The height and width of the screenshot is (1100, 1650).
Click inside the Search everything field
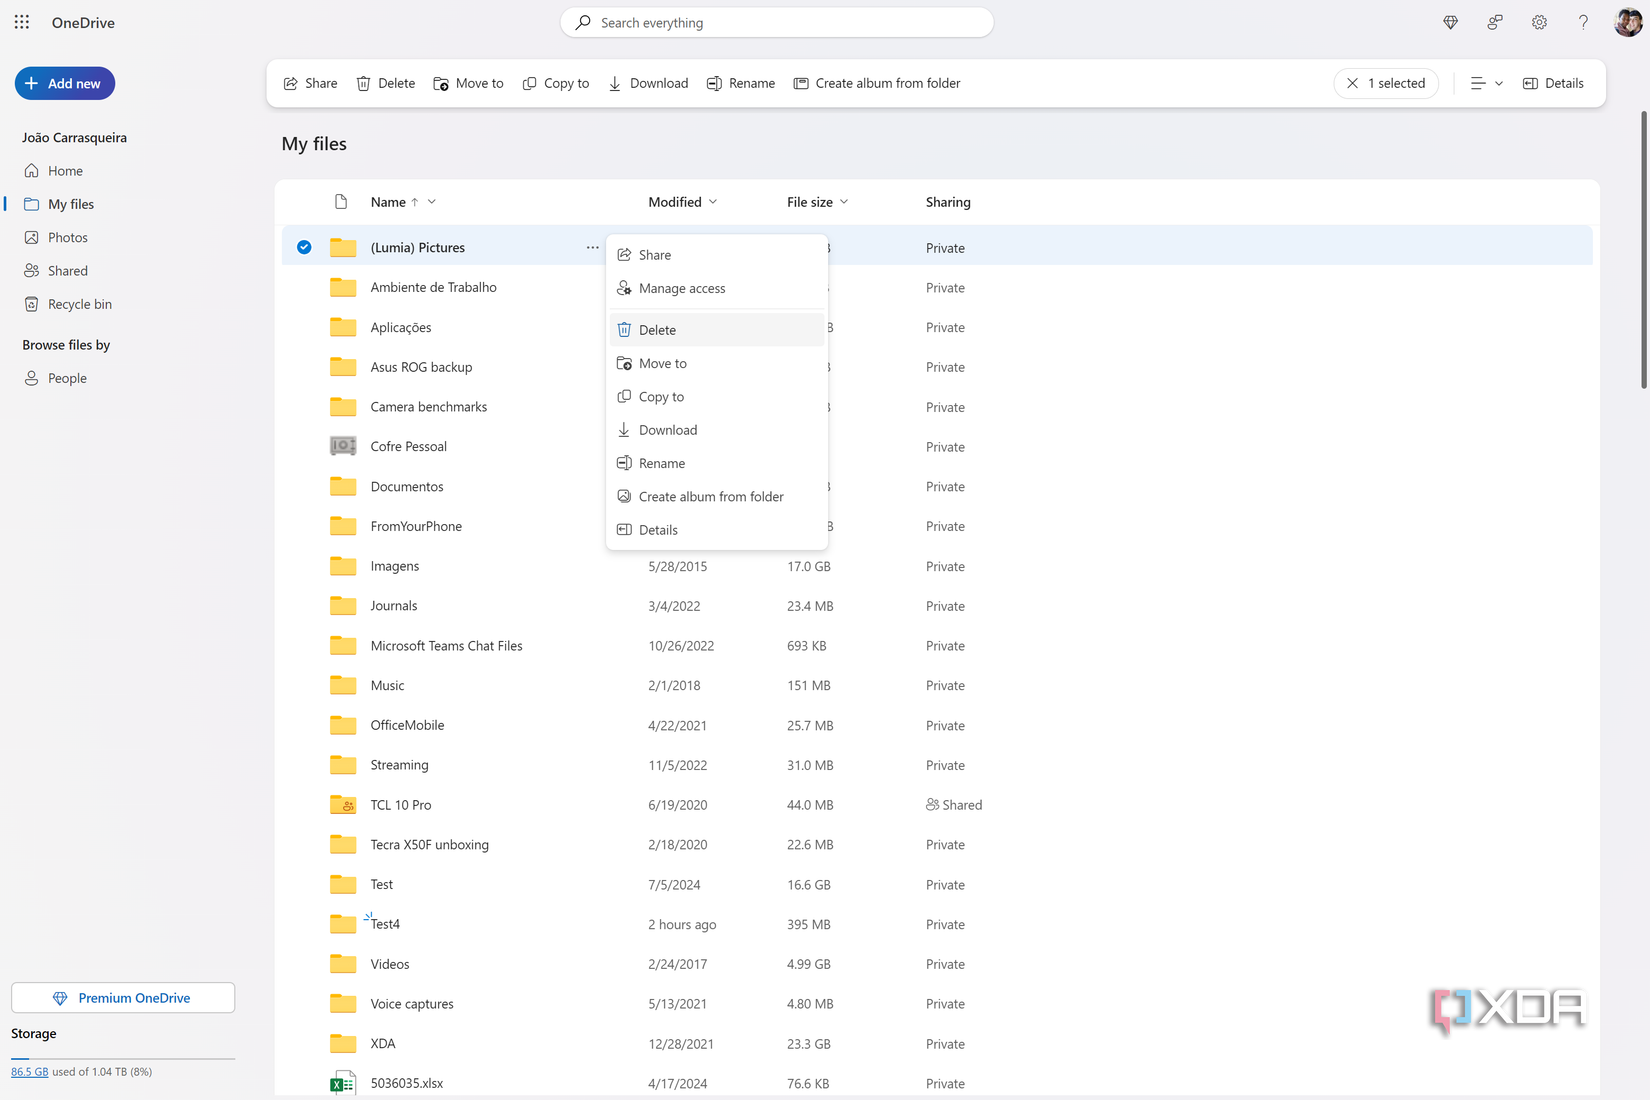(777, 22)
